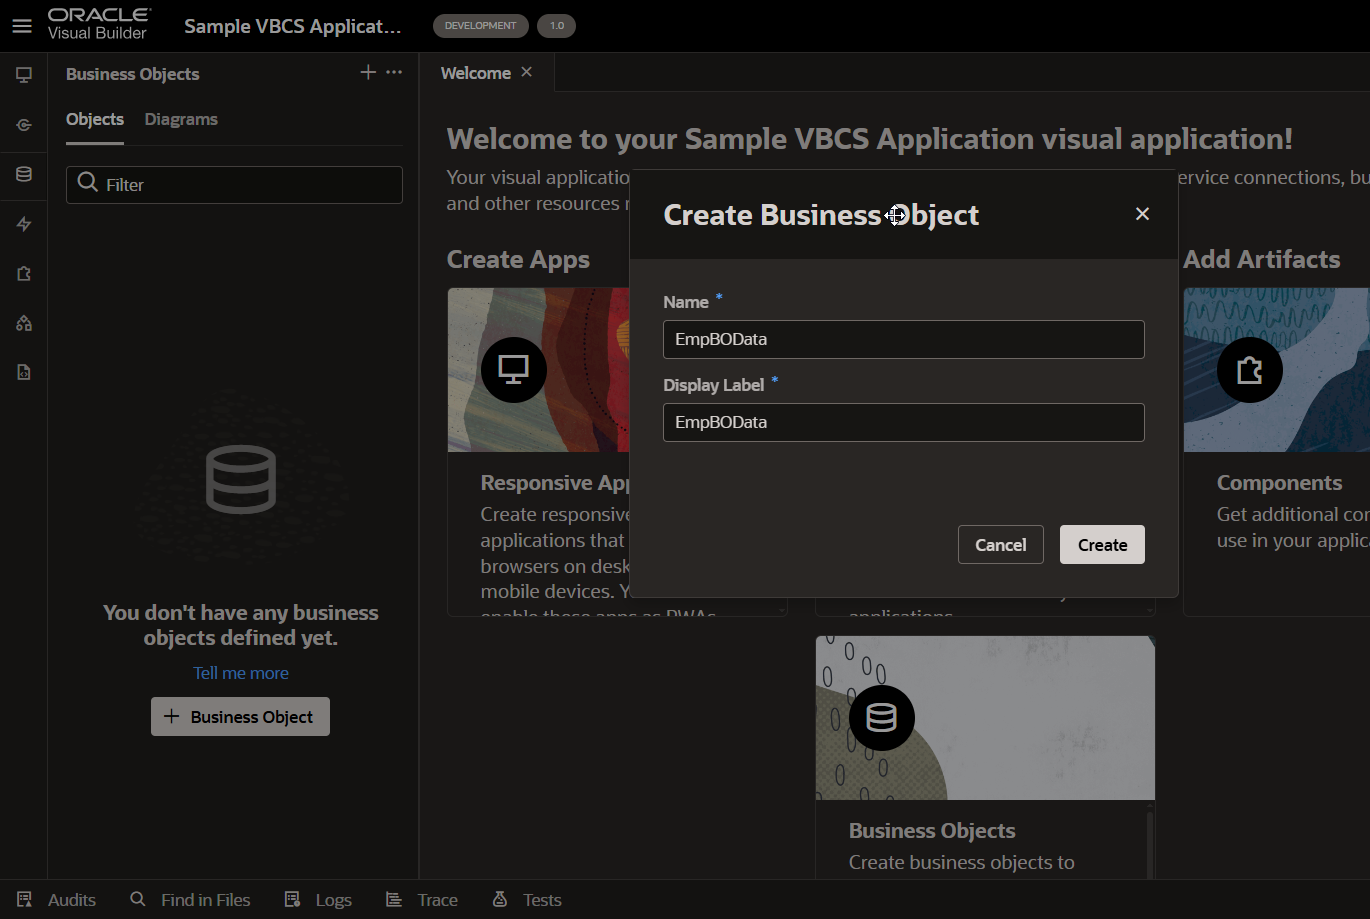The image size is (1370, 919).
Task: Click the Components card puzzle icon
Action: 1250,370
